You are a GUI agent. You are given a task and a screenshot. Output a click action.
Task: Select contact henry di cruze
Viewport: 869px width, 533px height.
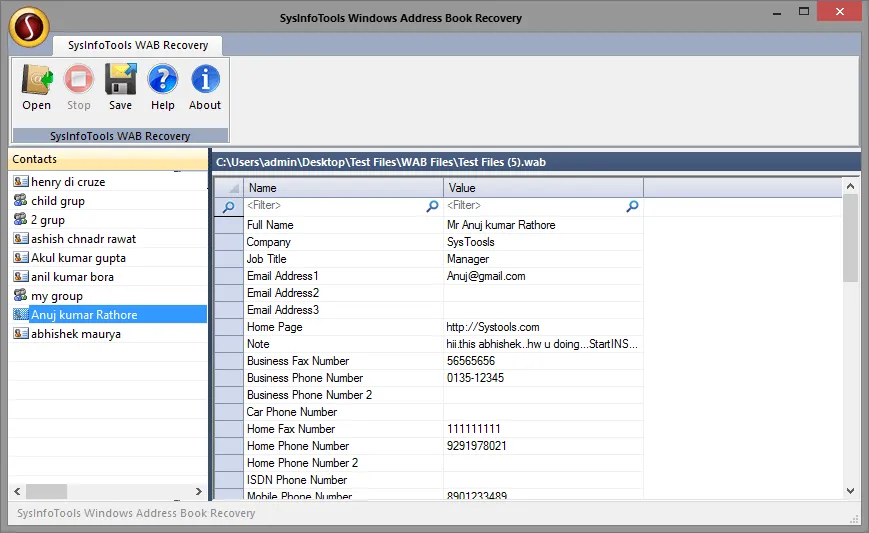point(68,182)
